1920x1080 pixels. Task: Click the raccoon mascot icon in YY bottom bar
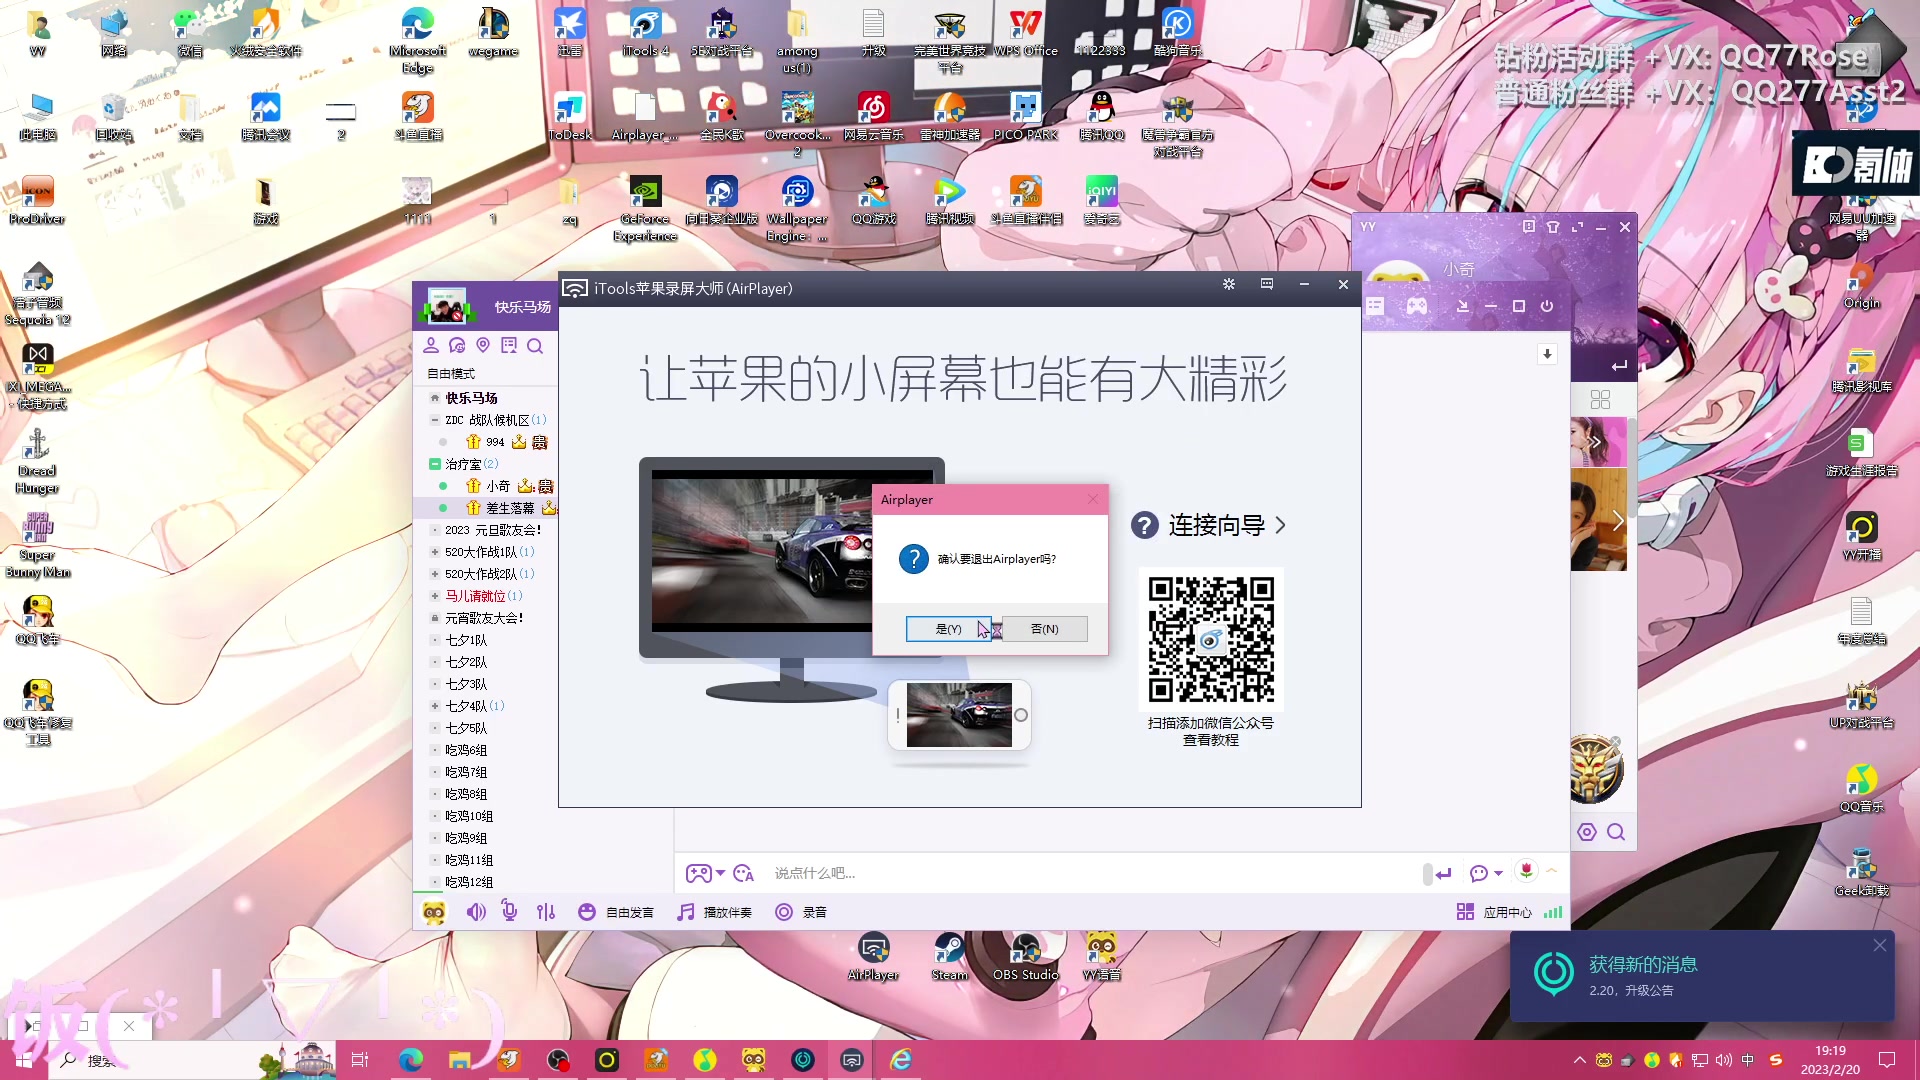tap(434, 912)
